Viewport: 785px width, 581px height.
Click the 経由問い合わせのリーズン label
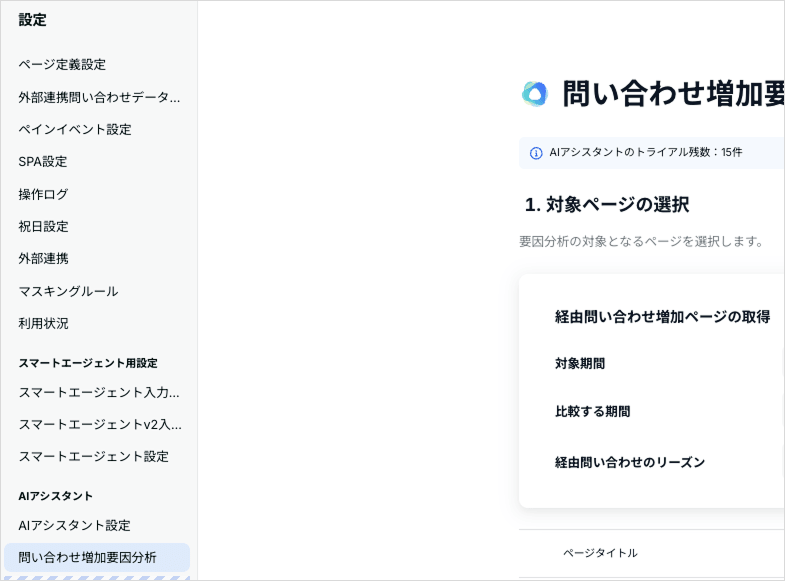coord(629,462)
